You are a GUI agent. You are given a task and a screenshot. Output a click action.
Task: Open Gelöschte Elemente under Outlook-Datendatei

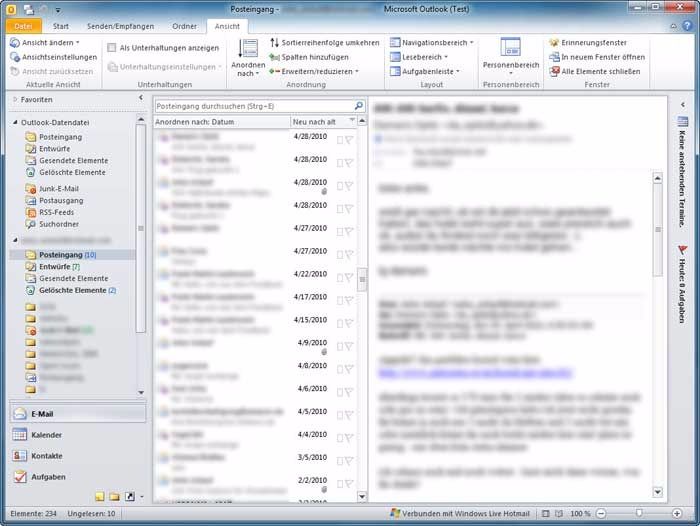click(66, 172)
